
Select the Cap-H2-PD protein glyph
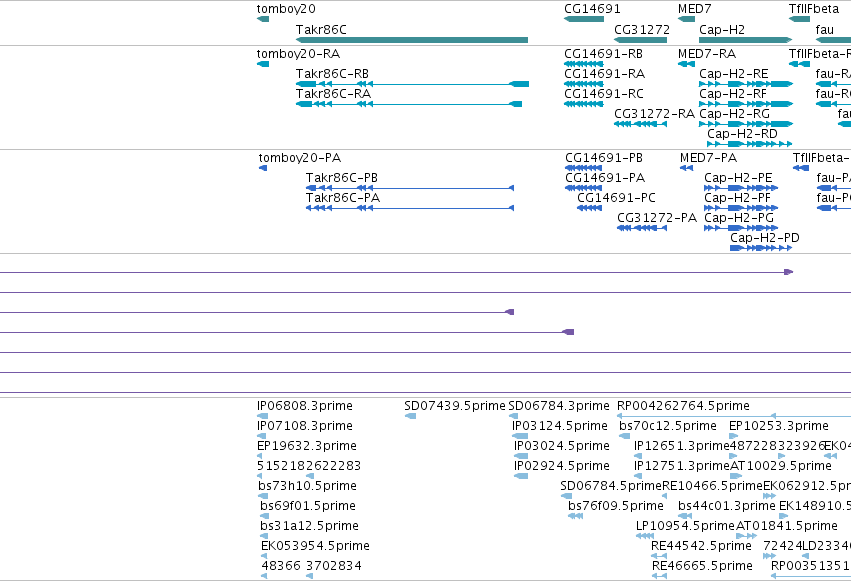pyautogui.click(x=761, y=248)
